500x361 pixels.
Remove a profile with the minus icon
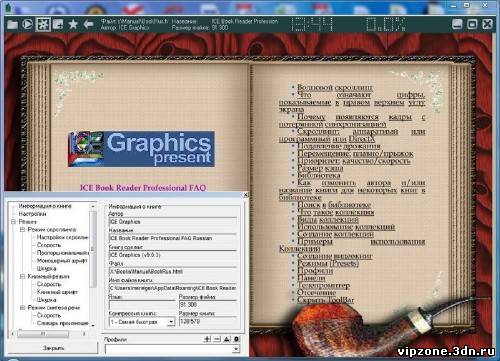217,339
